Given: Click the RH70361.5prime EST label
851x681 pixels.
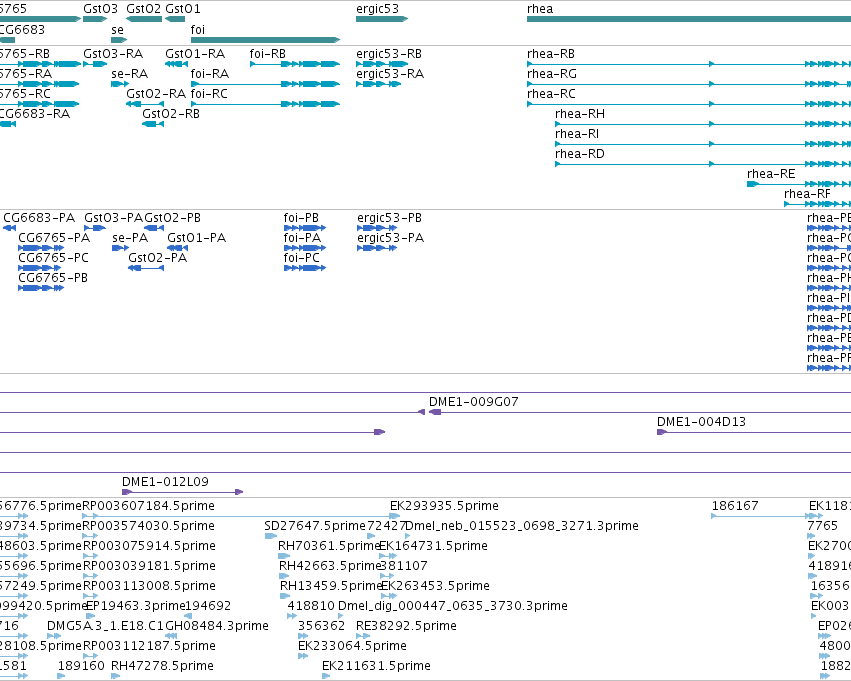Looking at the screenshot, I should point(329,546).
